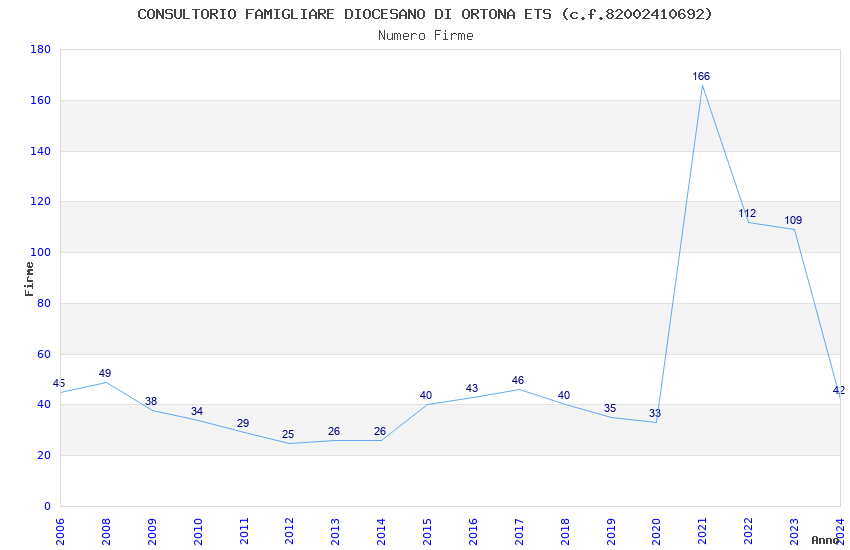Click the Firme y-axis title
The width and height of the screenshot is (850, 550).
point(29,279)
